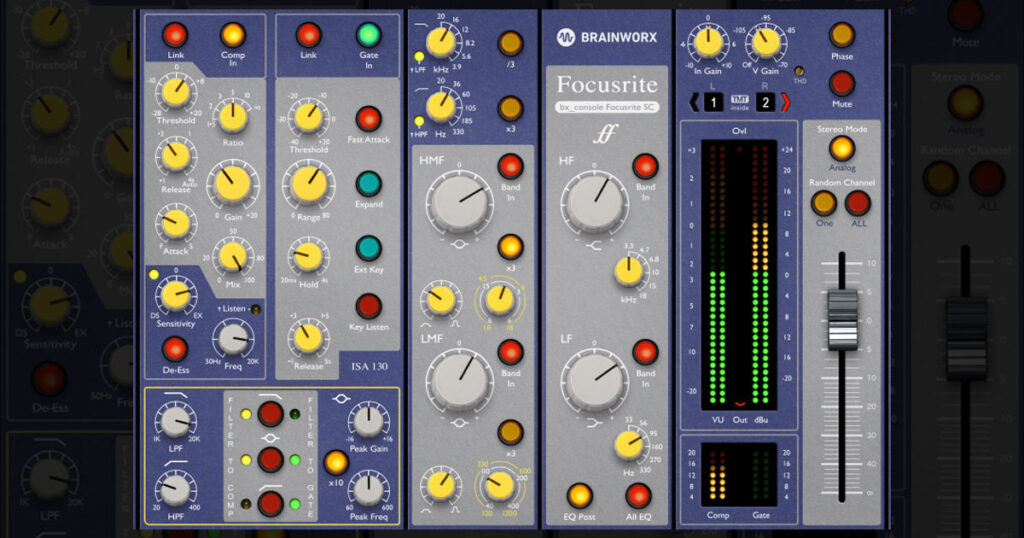Click the V Gain knob
Viewport: 1024px width, 538px height.
coord(766,43)
